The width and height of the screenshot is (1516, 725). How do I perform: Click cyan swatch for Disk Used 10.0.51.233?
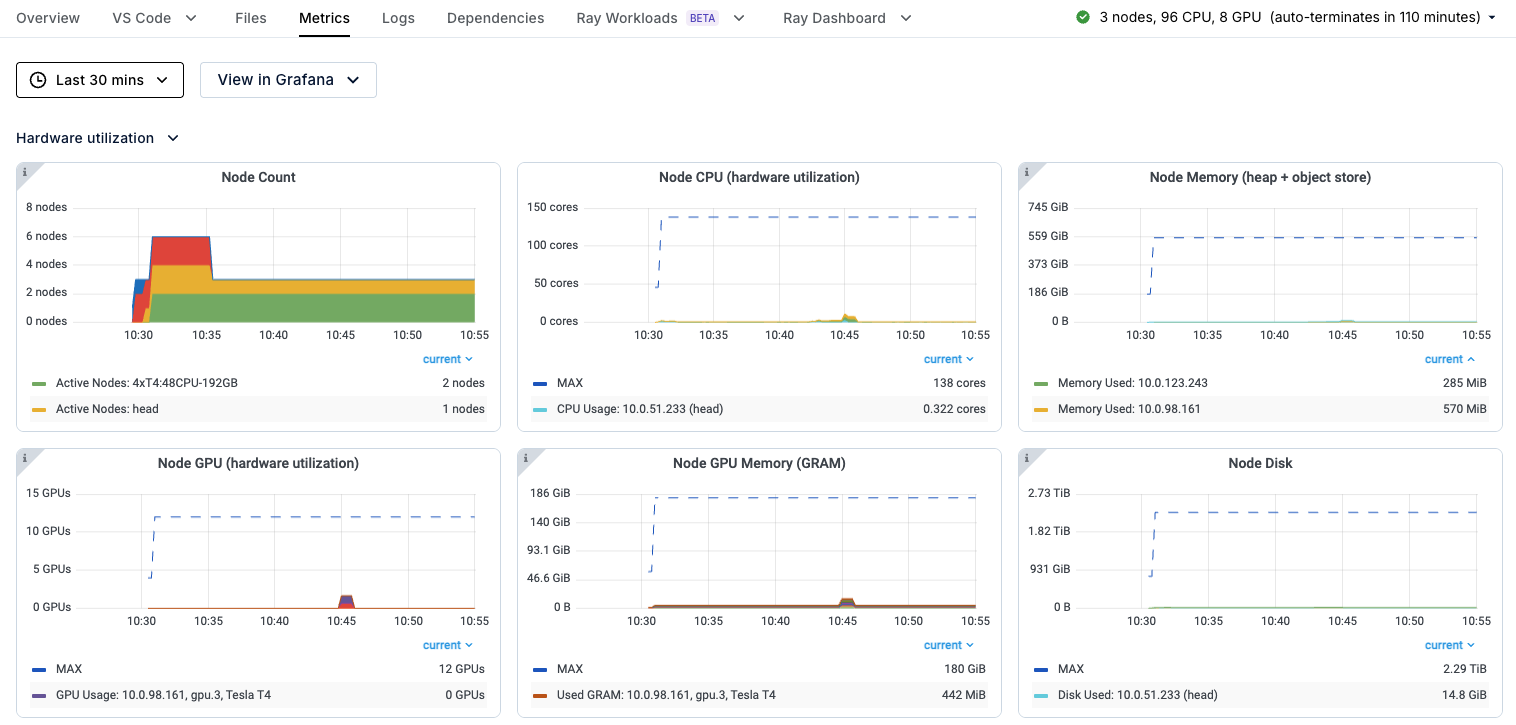(x=1041, y=695)
